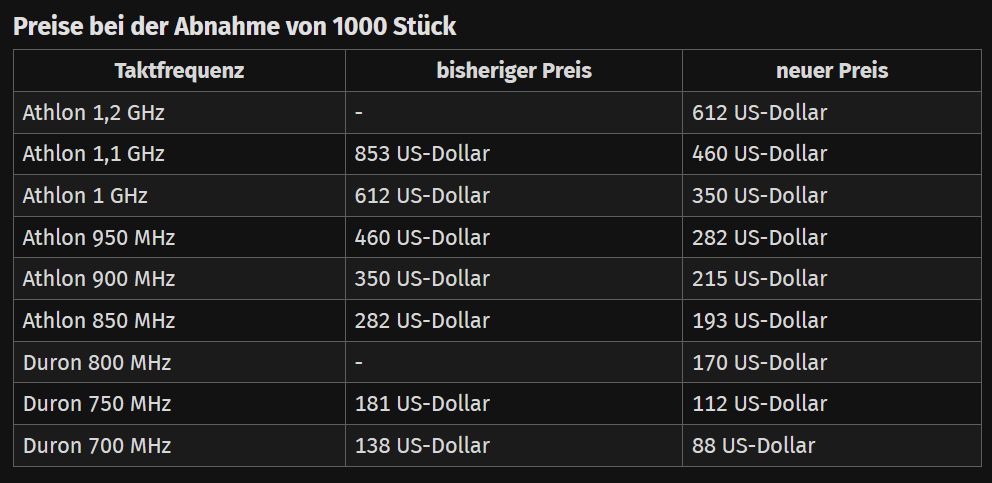Click the 170 US-Dollar new price
The width and height of the screenshot is (992, 483).
(x=760, y=362)
